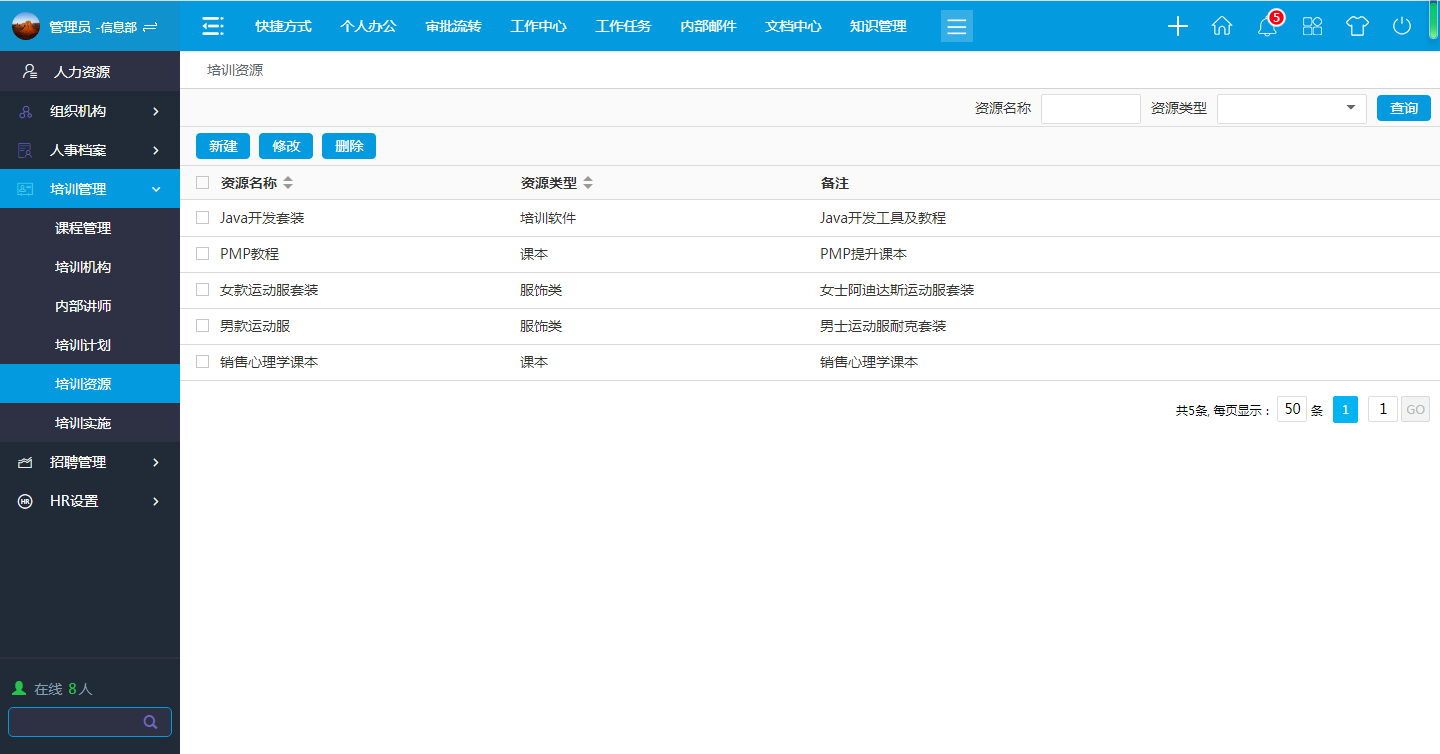This screenshot has width=1440, height=754.
Task: Focus the page-size 50 input box
Action: (x=1292, y=409)
